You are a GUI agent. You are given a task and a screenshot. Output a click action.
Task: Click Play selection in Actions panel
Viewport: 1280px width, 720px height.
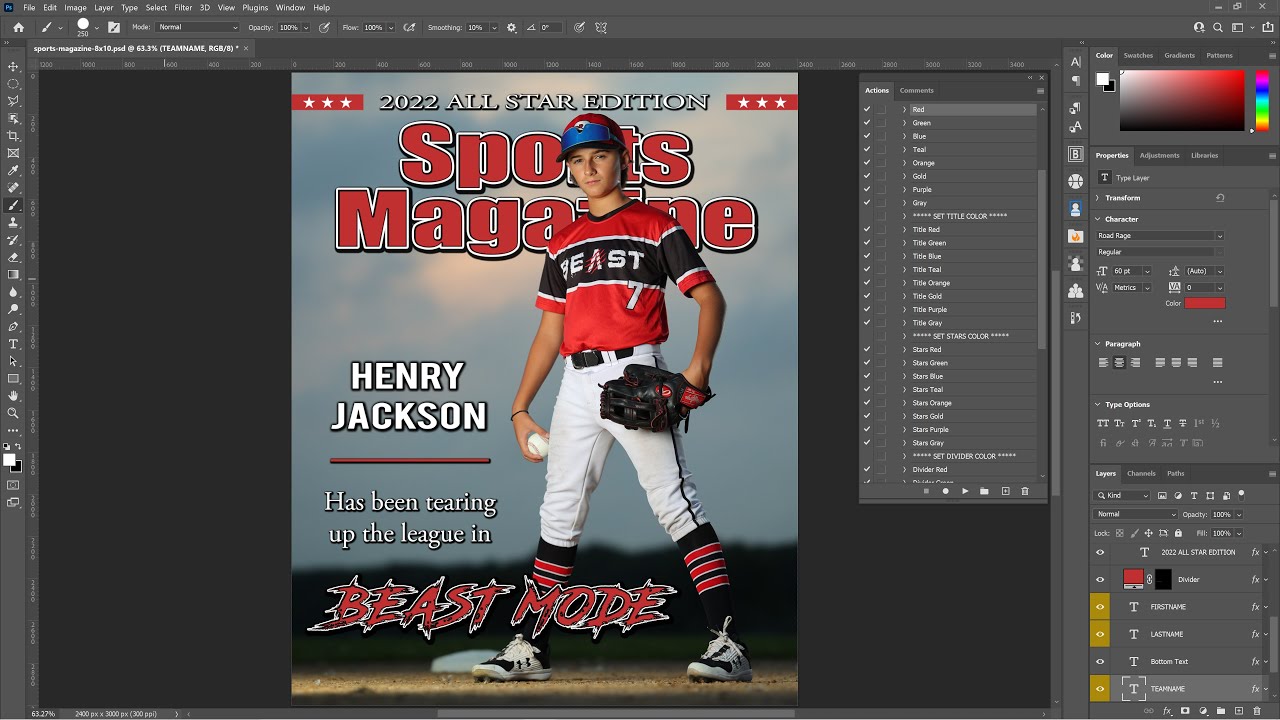pyautogui.click(x=965, y=491)
